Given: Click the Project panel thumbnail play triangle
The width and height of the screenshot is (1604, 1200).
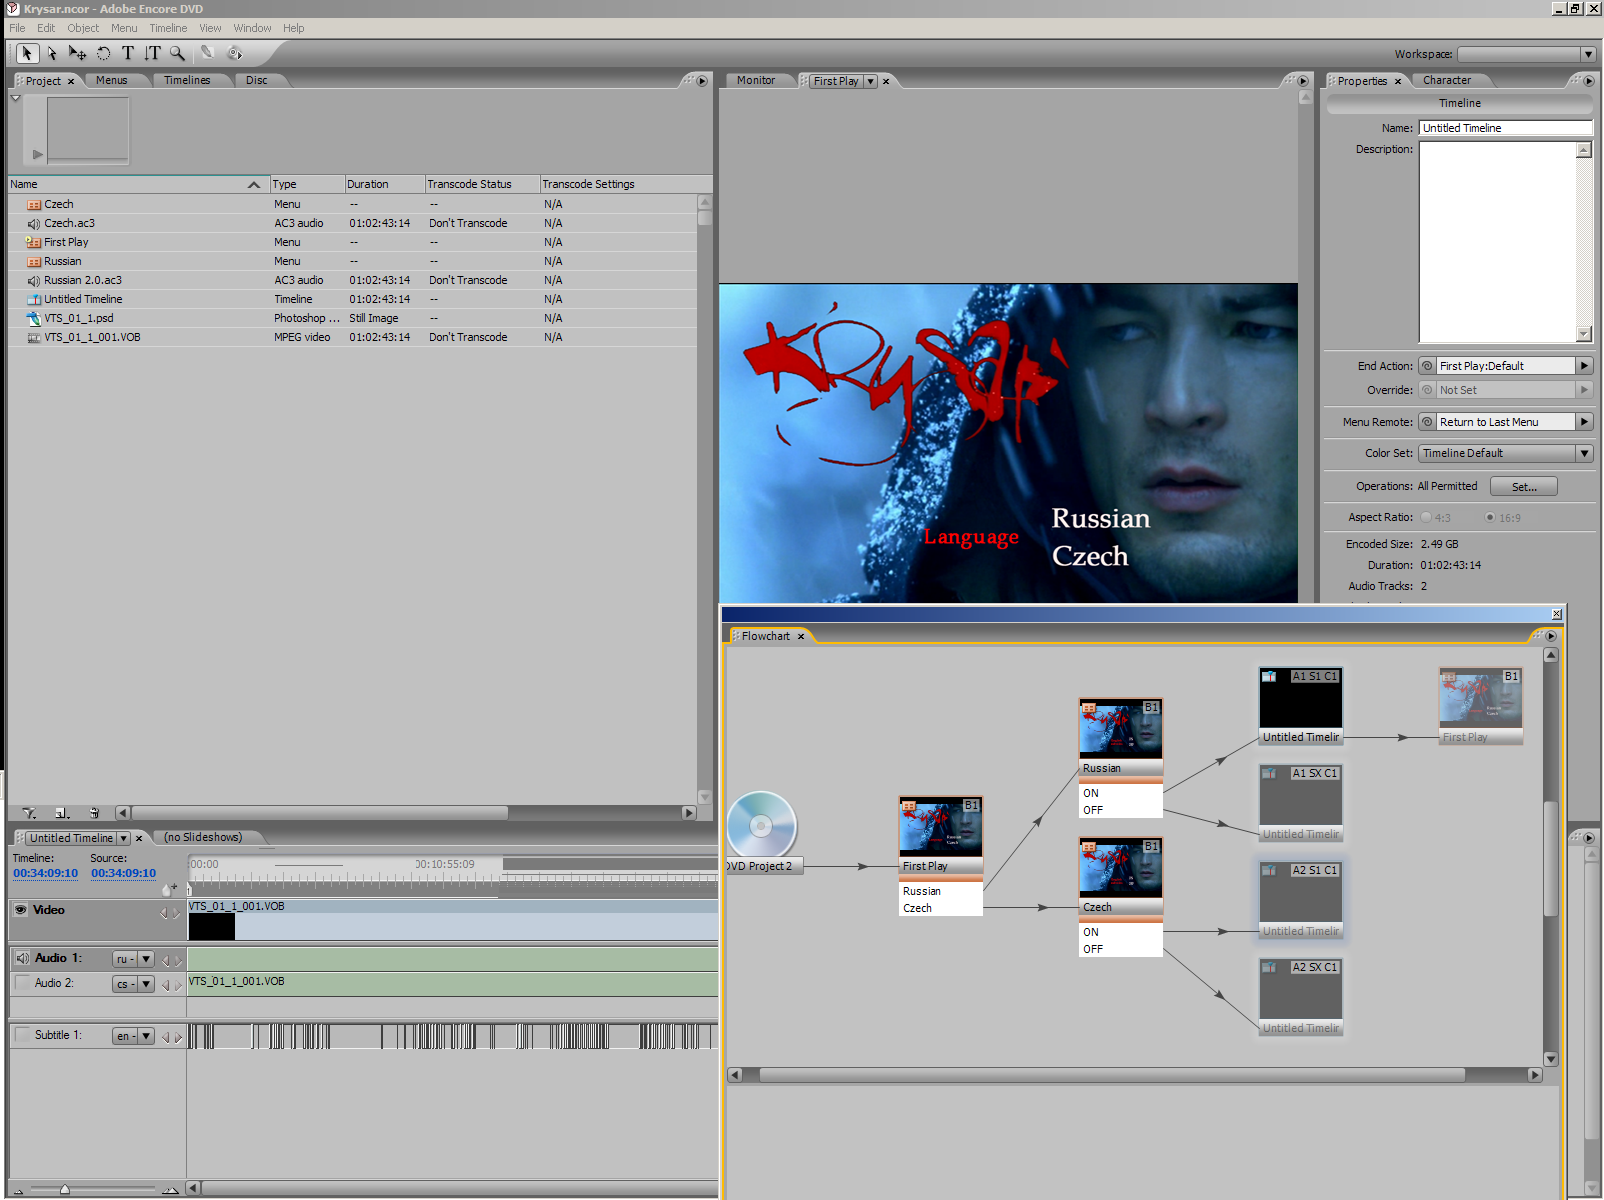Looking at the screenshot, I should pos(37,154).
